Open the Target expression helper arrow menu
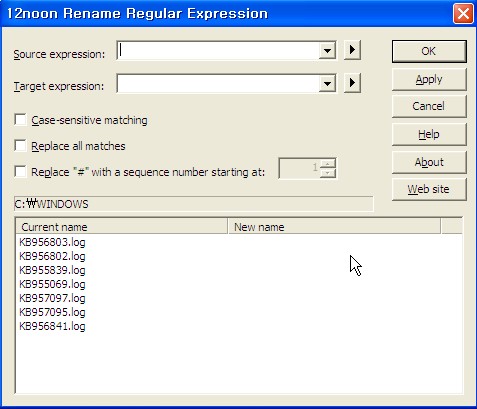This screenshot has width=477, height=409. click(x=352, y=82)
